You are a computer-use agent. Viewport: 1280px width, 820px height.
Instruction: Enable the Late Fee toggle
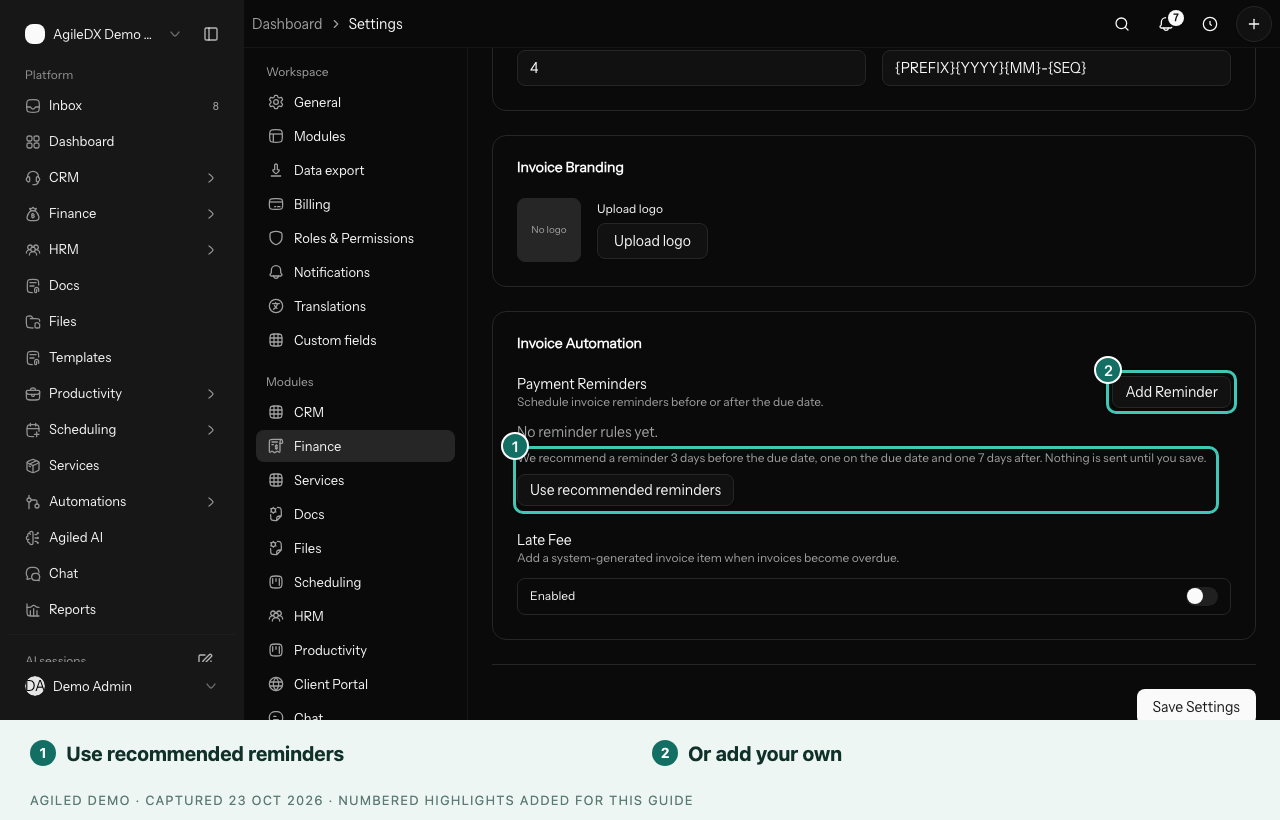pyautogui.click(x=1201, y=596)
